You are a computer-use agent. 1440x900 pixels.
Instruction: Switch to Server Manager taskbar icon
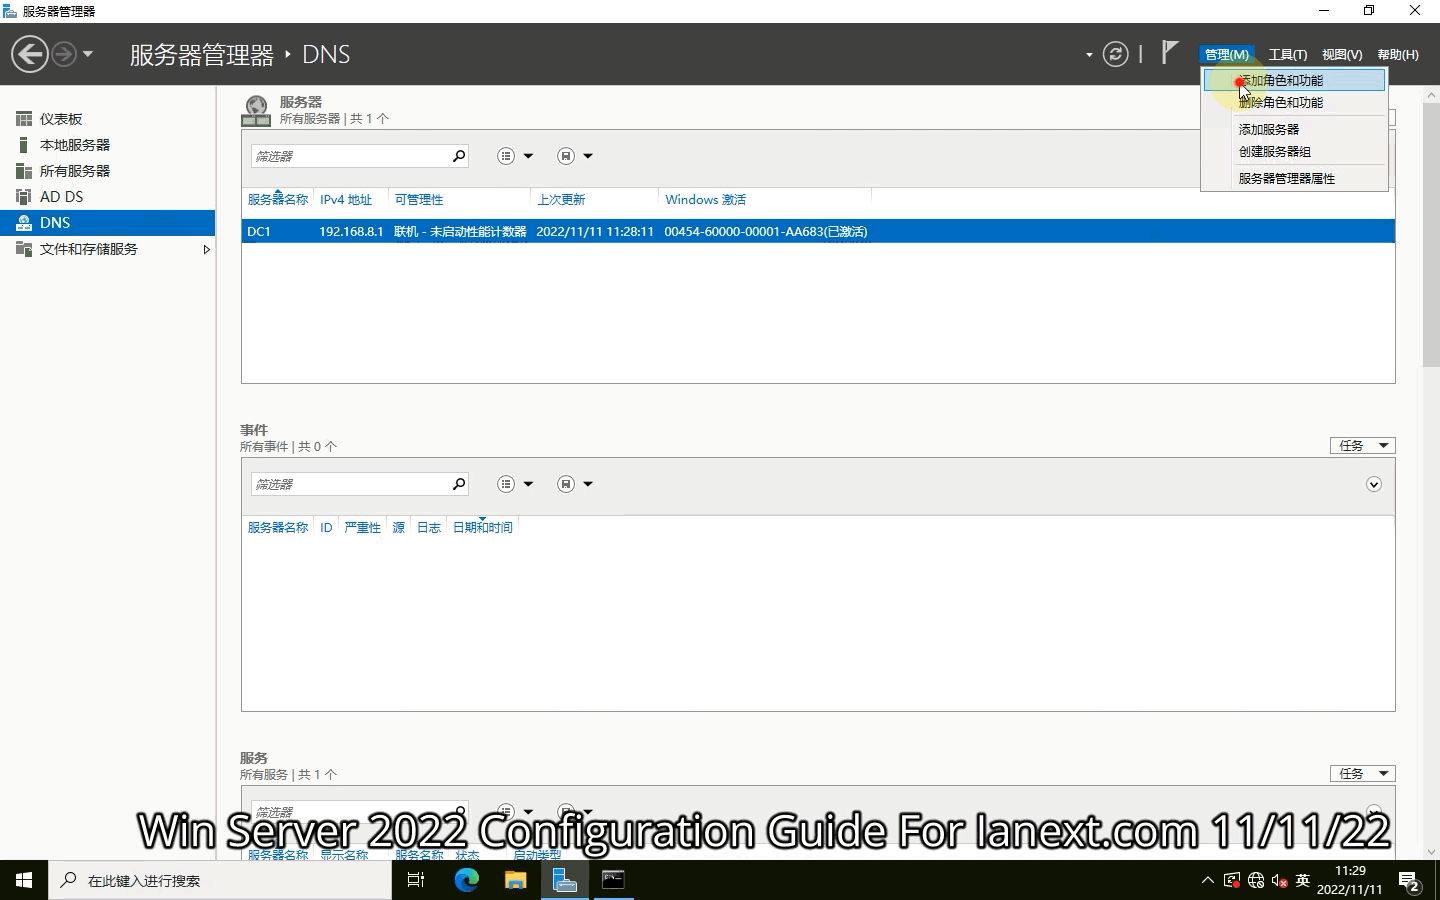point(564,880)
